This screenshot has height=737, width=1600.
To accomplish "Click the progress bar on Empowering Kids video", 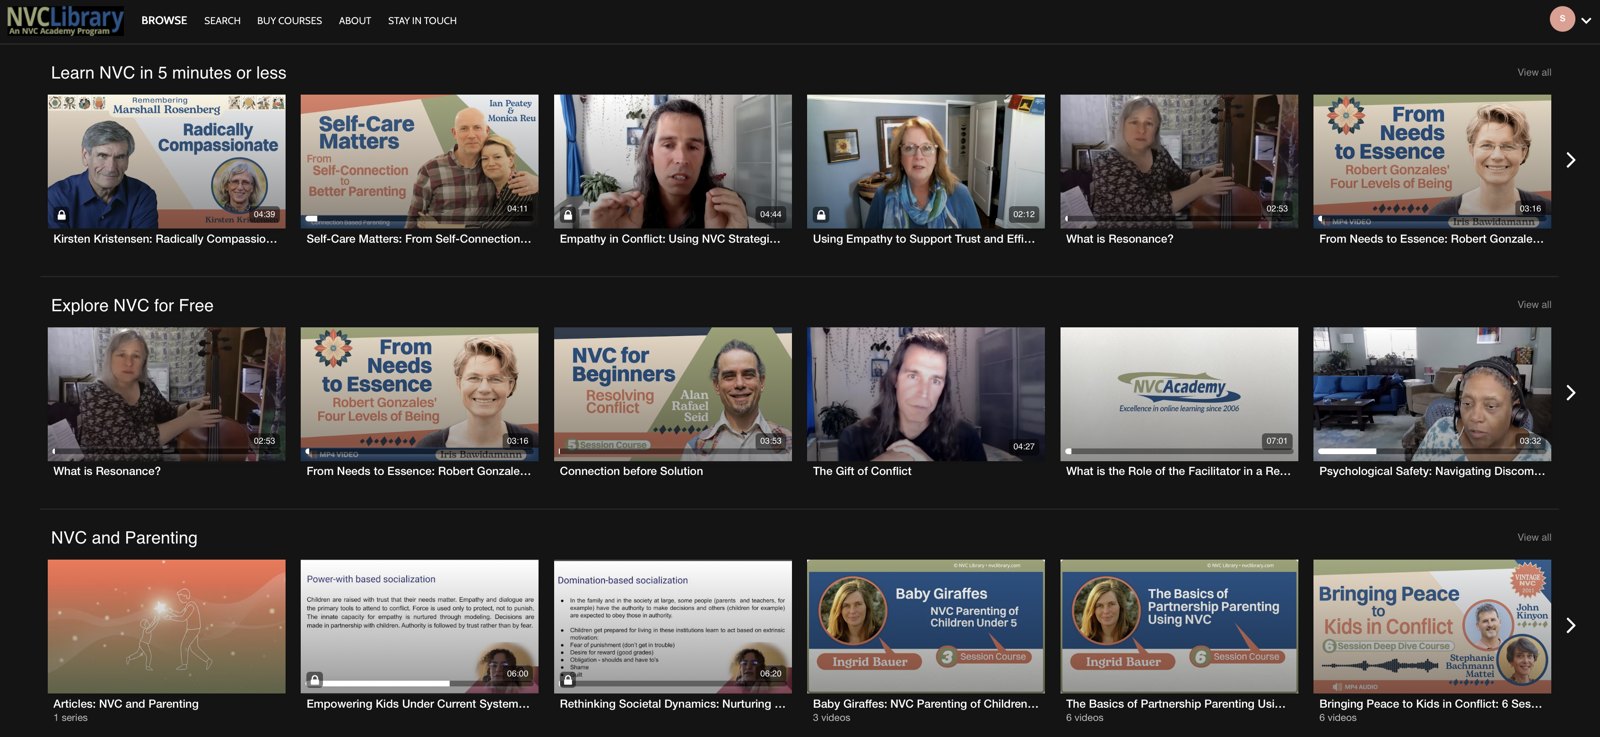I will point(420,684).
